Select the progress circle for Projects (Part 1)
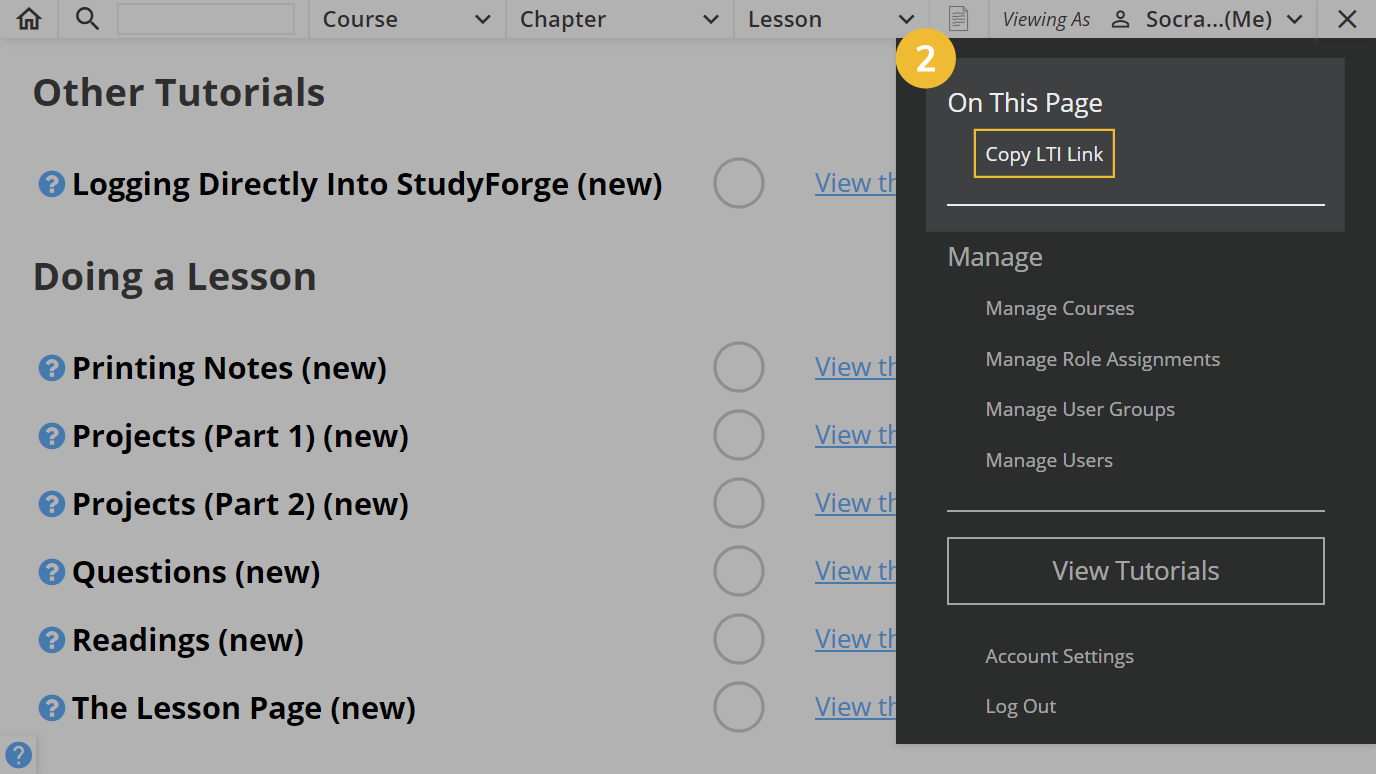1376x774 pixels. [x=739, y=435]
